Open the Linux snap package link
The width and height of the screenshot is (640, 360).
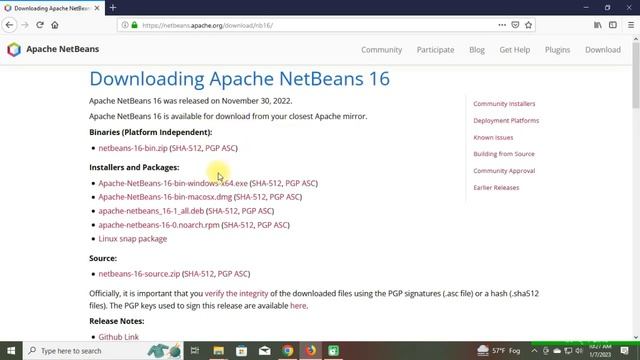[133, 239]
